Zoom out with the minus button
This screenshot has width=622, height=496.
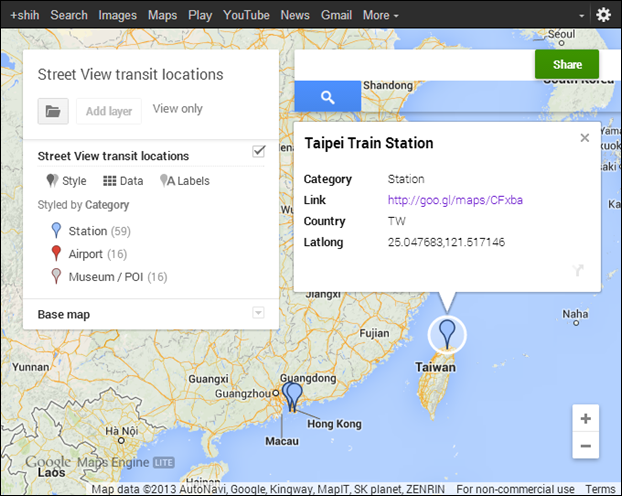coord(586,446)
